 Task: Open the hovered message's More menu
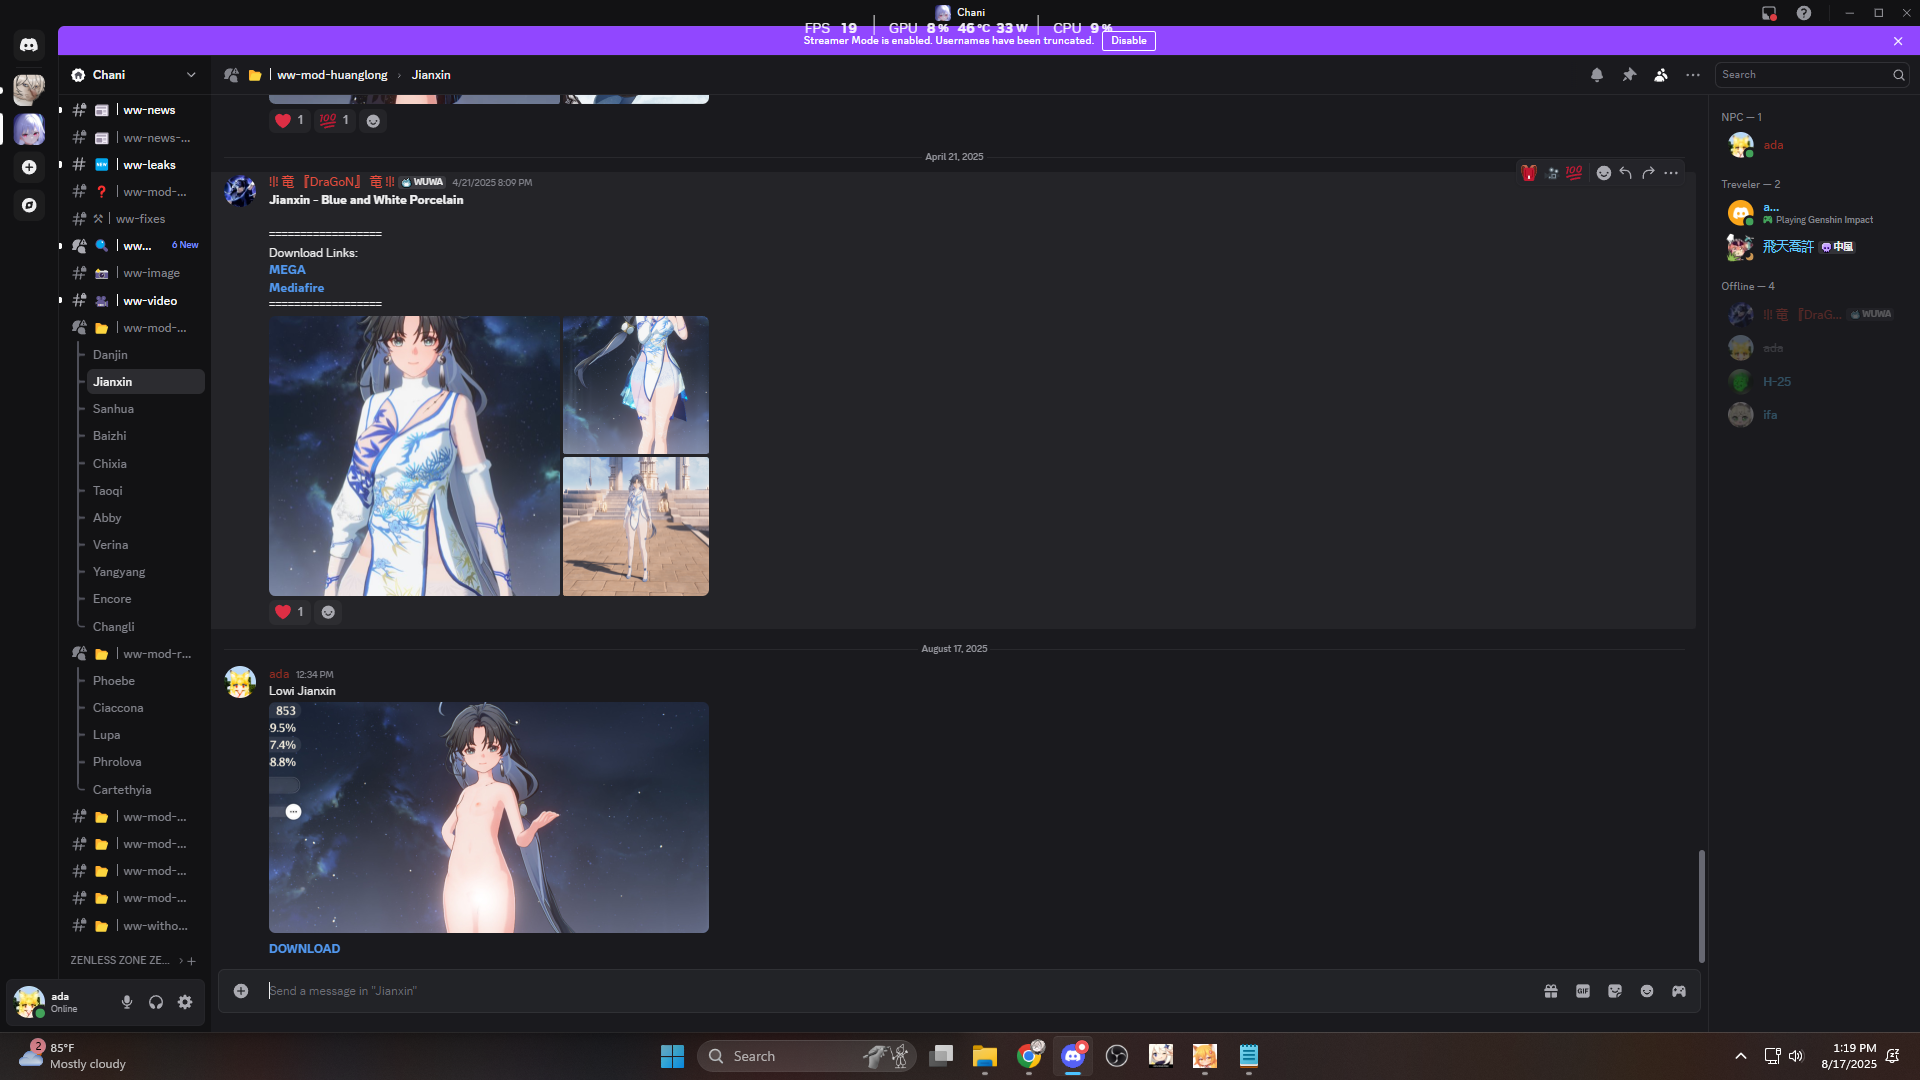coord(1671,173)
